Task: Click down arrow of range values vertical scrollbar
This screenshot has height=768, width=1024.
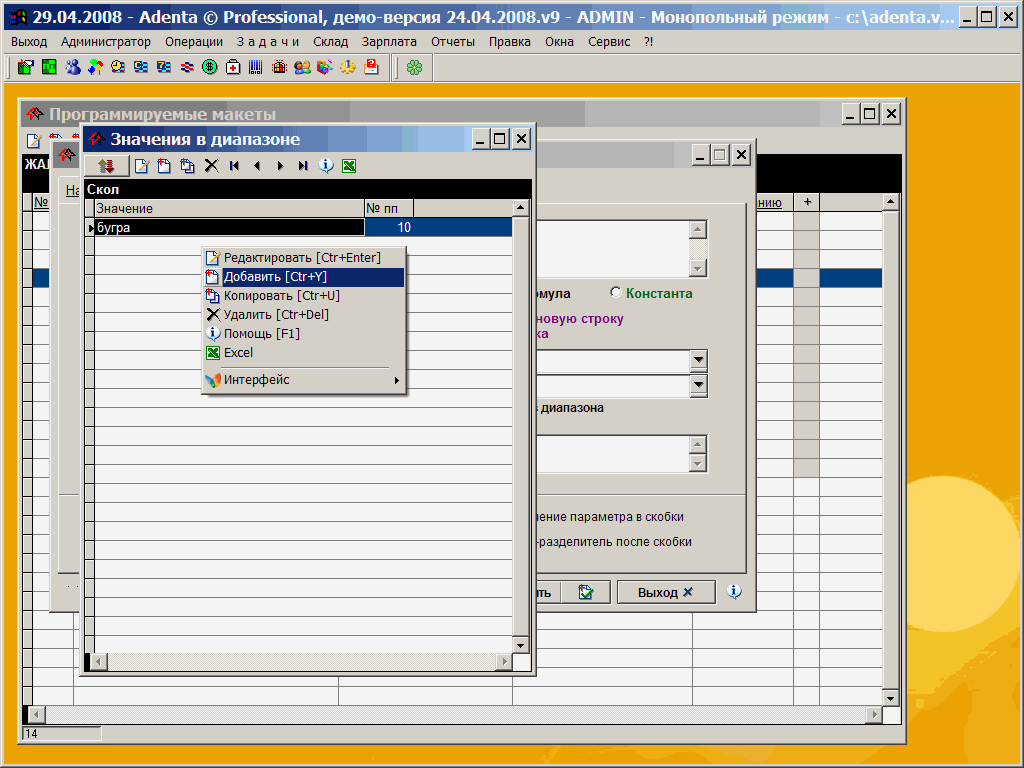Action: (x=520, y=645)
